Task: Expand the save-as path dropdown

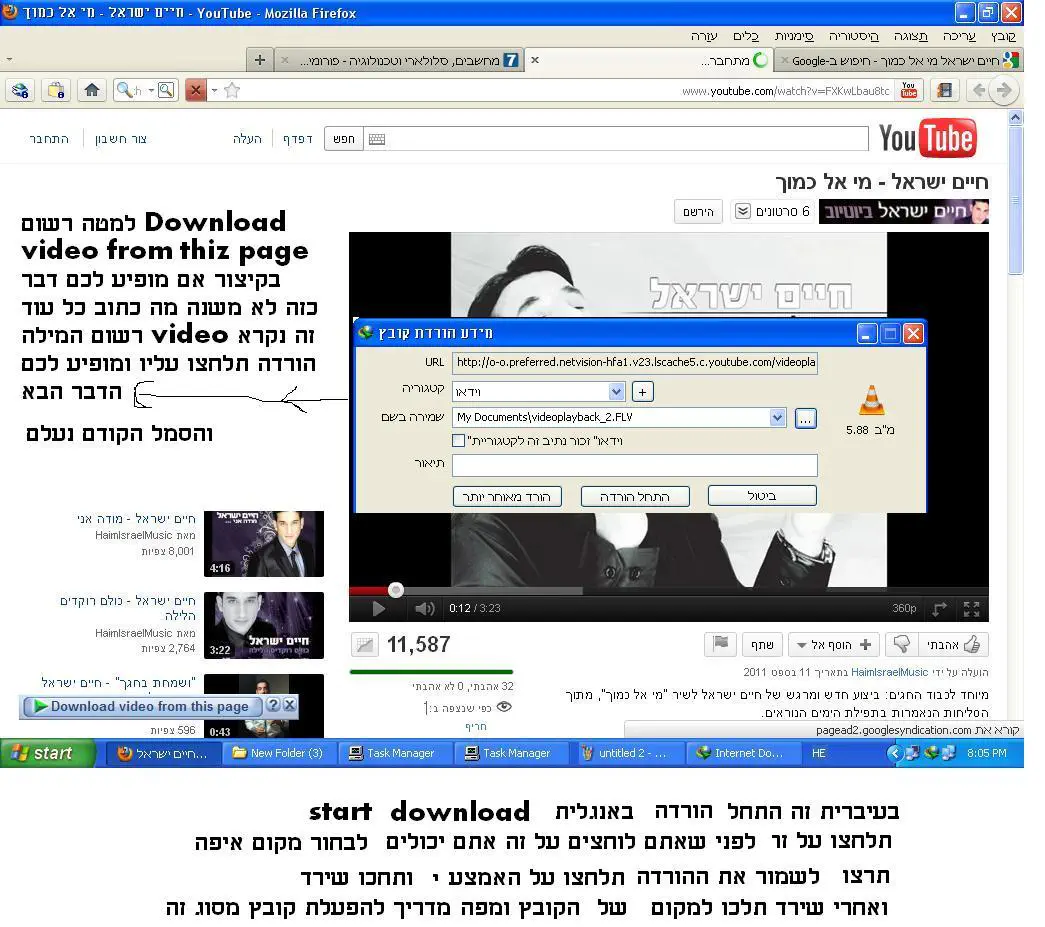Action: 777,418
